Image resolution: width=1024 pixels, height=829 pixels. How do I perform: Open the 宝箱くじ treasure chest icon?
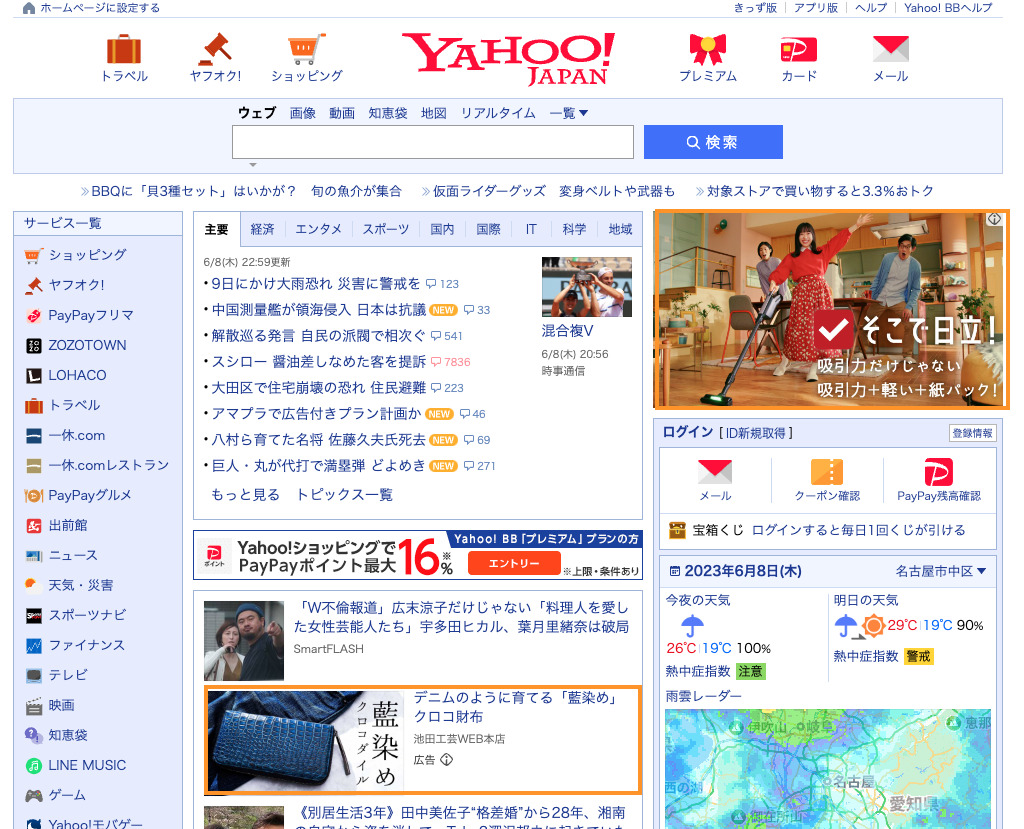click(677, 530)
